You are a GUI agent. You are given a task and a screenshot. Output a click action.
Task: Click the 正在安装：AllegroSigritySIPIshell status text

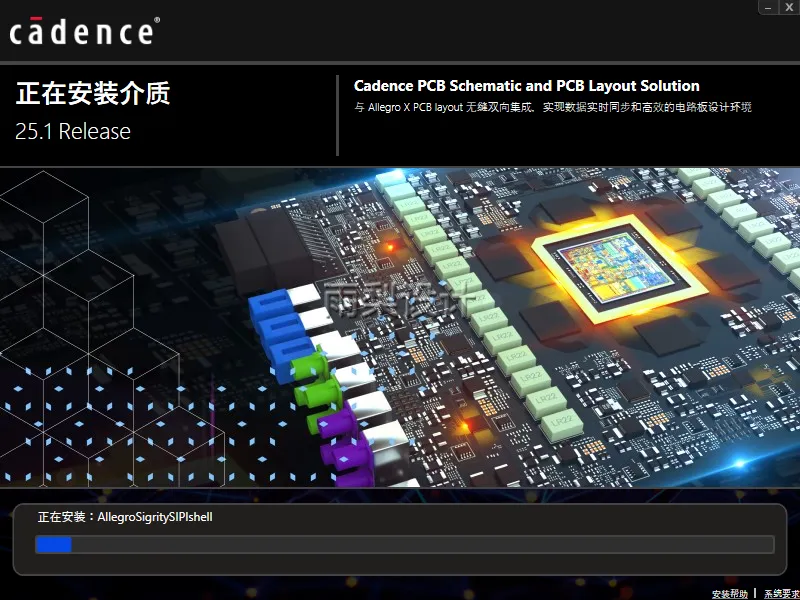tap(125, 517)
